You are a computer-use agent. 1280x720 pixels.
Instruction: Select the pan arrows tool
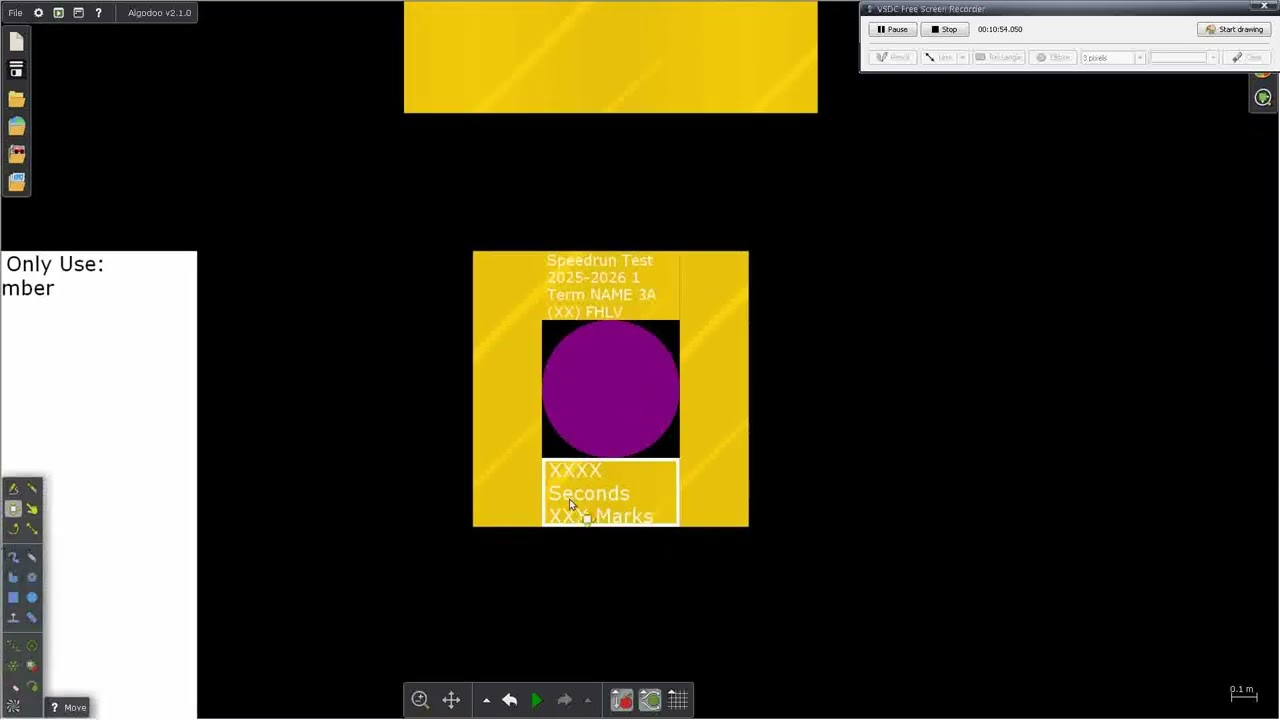click(451, 700)
